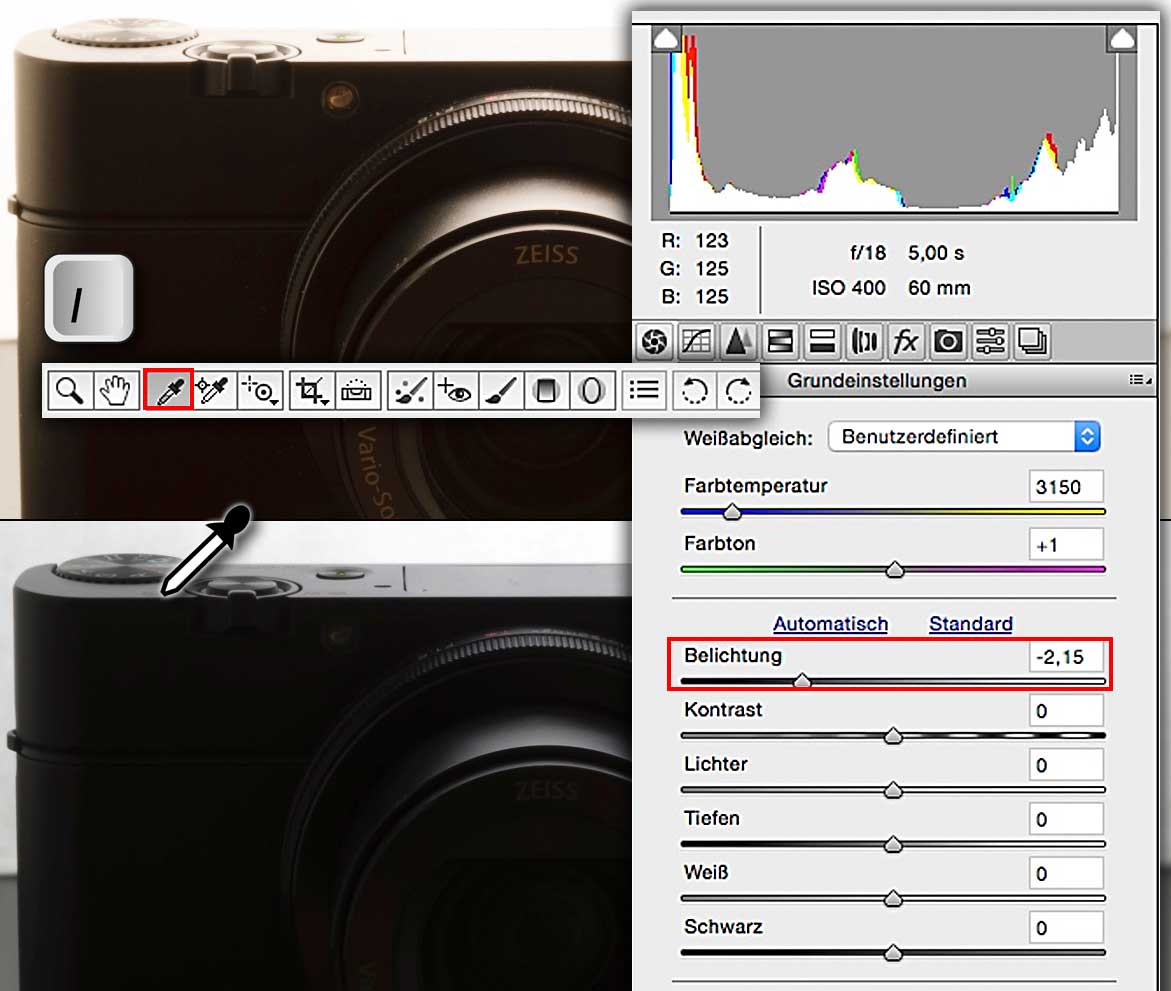Select the Straighten tool
Viewport: 1171px width, 991px height.
click(357, 388)
